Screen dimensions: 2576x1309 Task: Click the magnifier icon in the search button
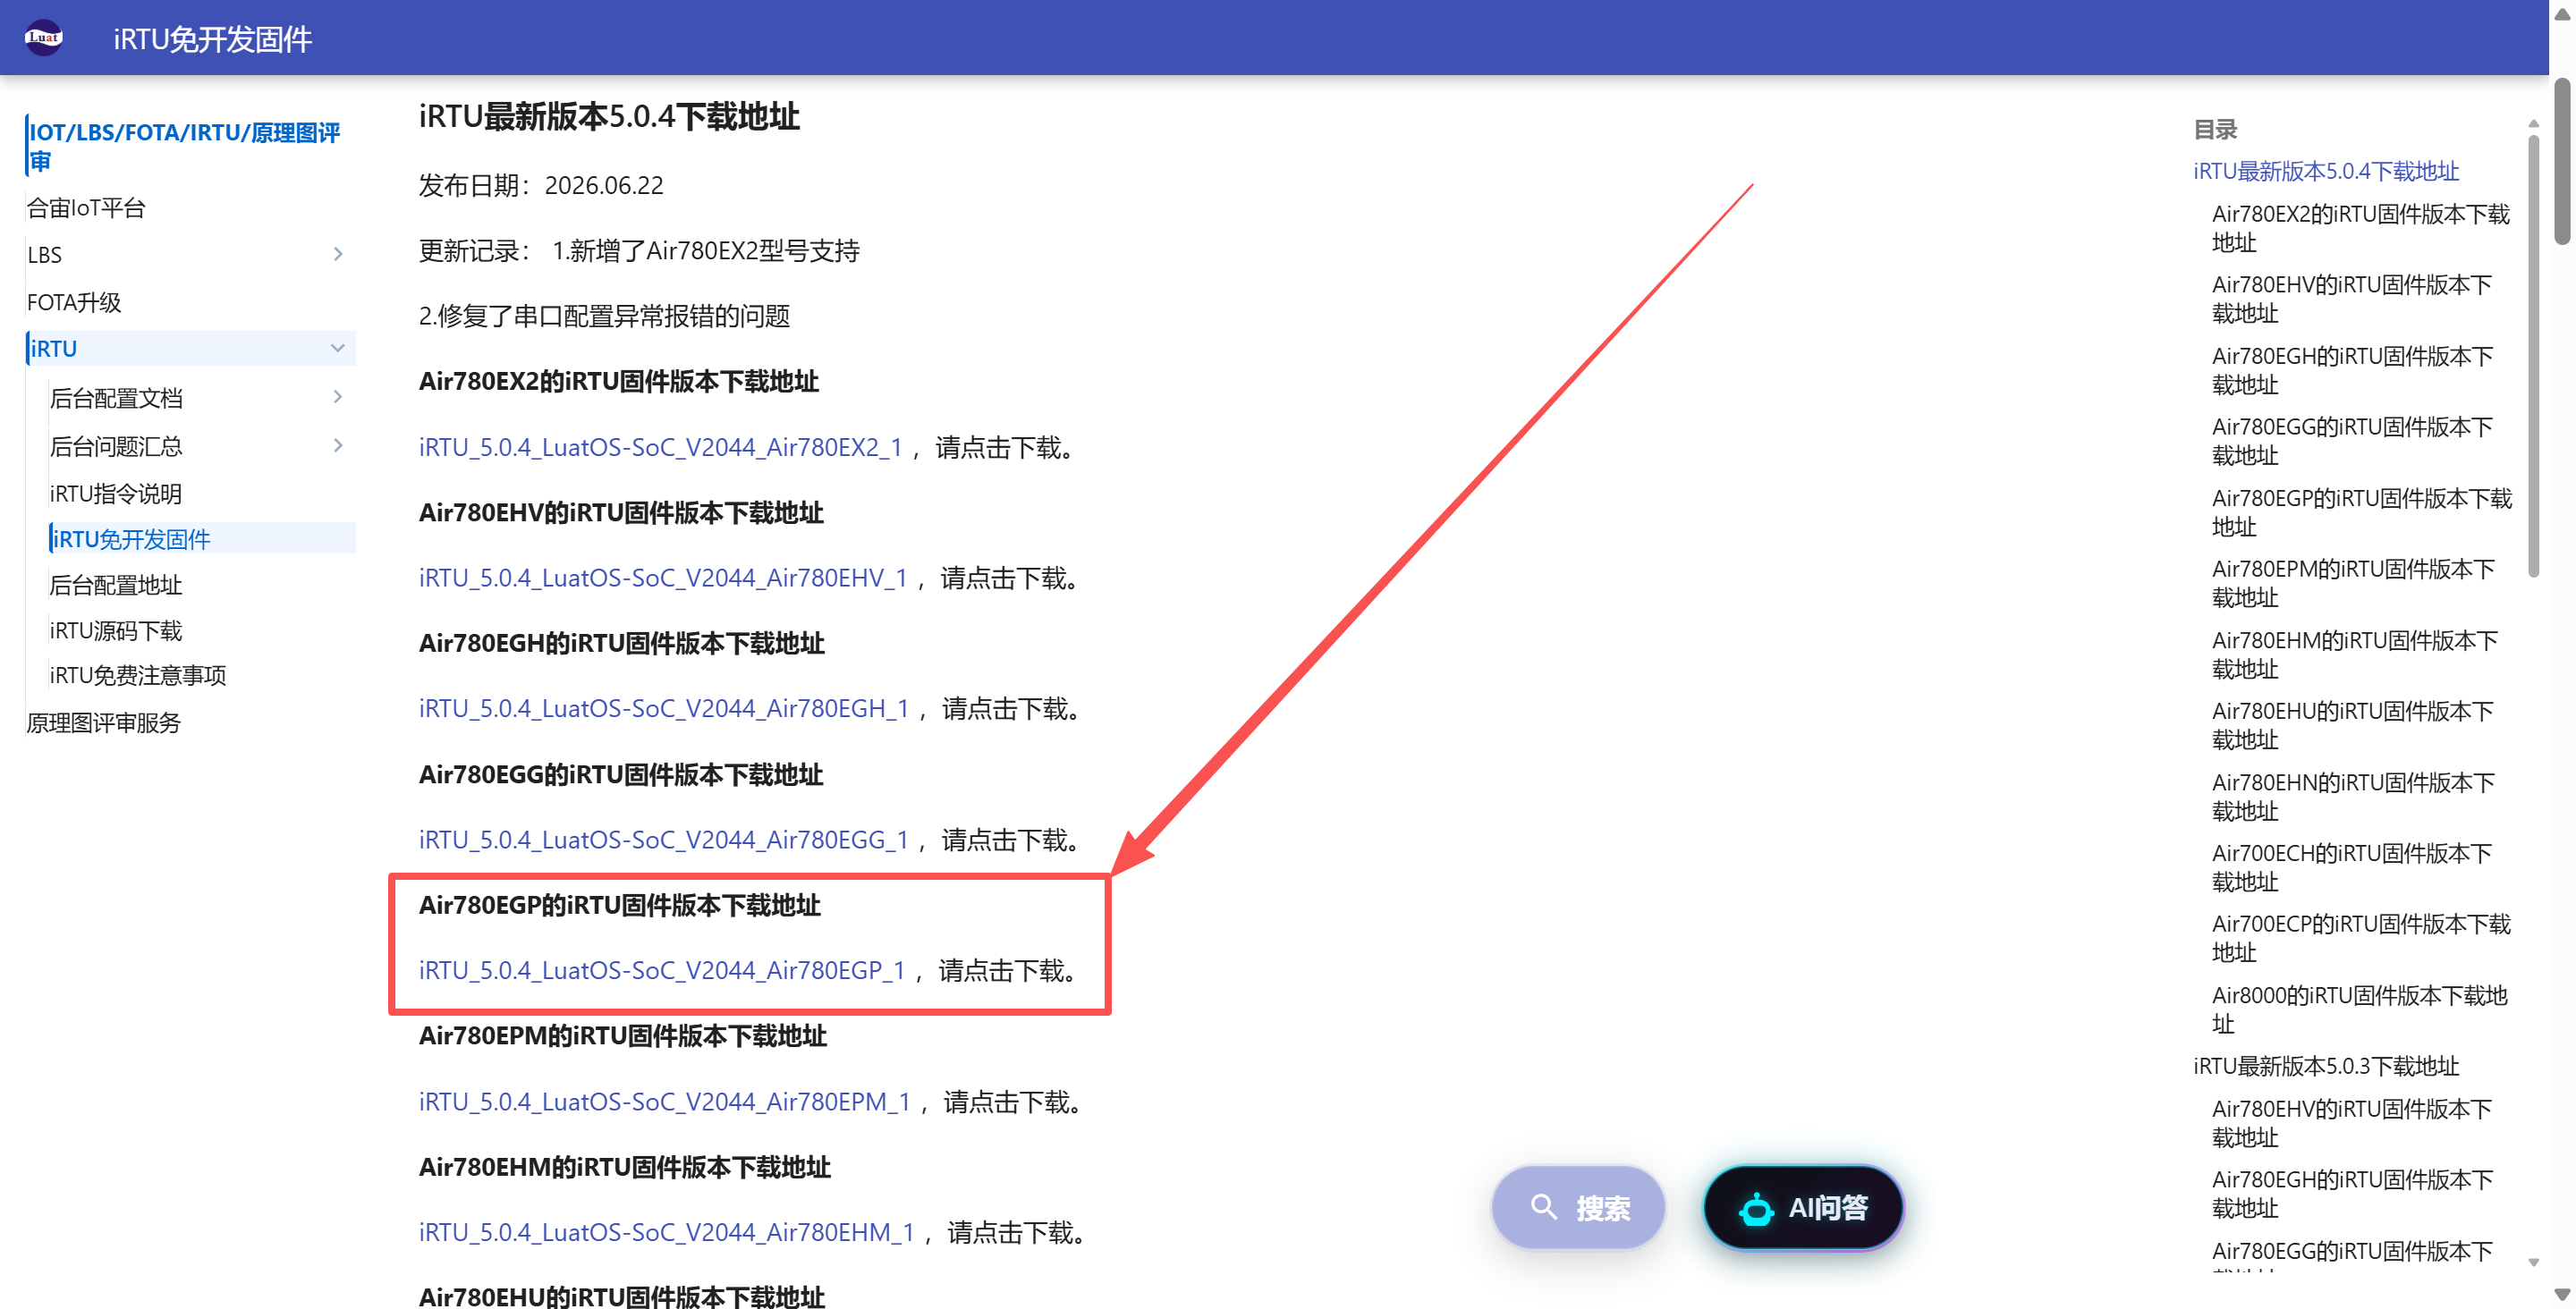1543,1207
